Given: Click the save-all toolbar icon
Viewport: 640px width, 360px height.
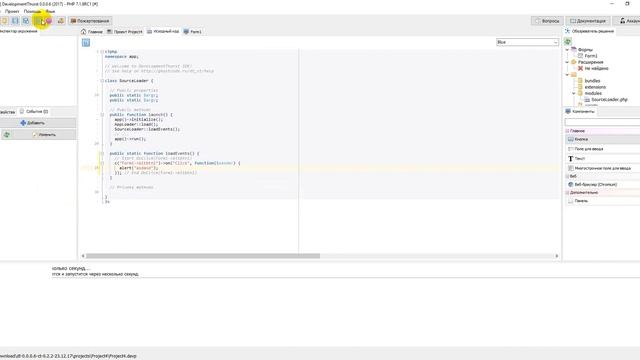Looking at the screenshot, I should tap(26, 20).
